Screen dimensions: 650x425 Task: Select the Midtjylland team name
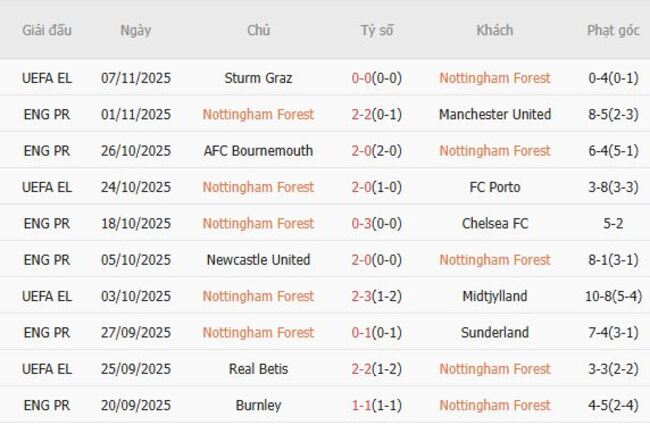pyautogui.click(x=495, y=296)
